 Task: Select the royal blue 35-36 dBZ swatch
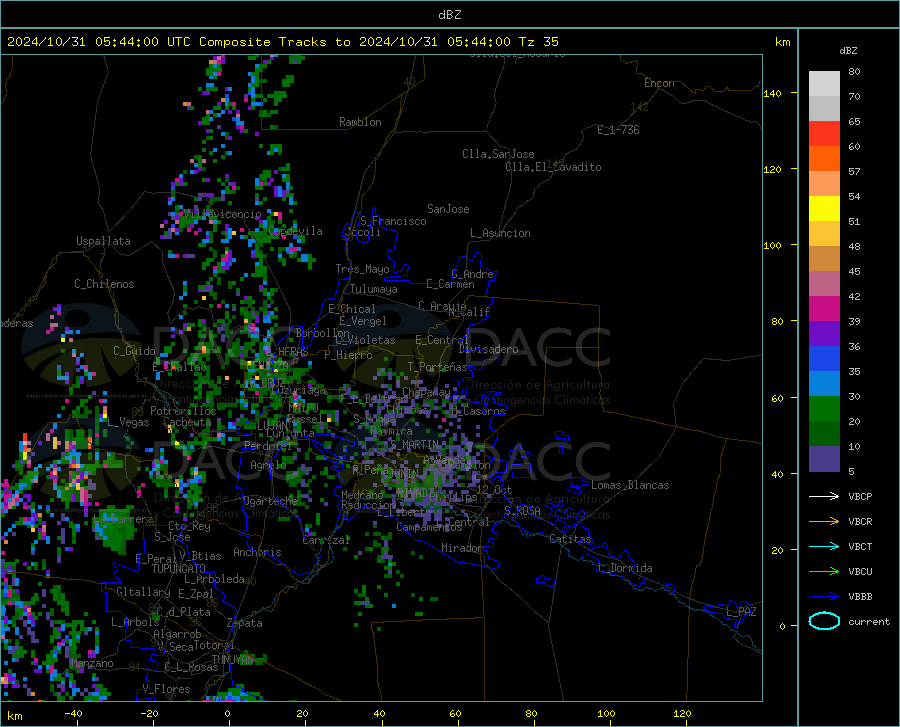(824, 359)
